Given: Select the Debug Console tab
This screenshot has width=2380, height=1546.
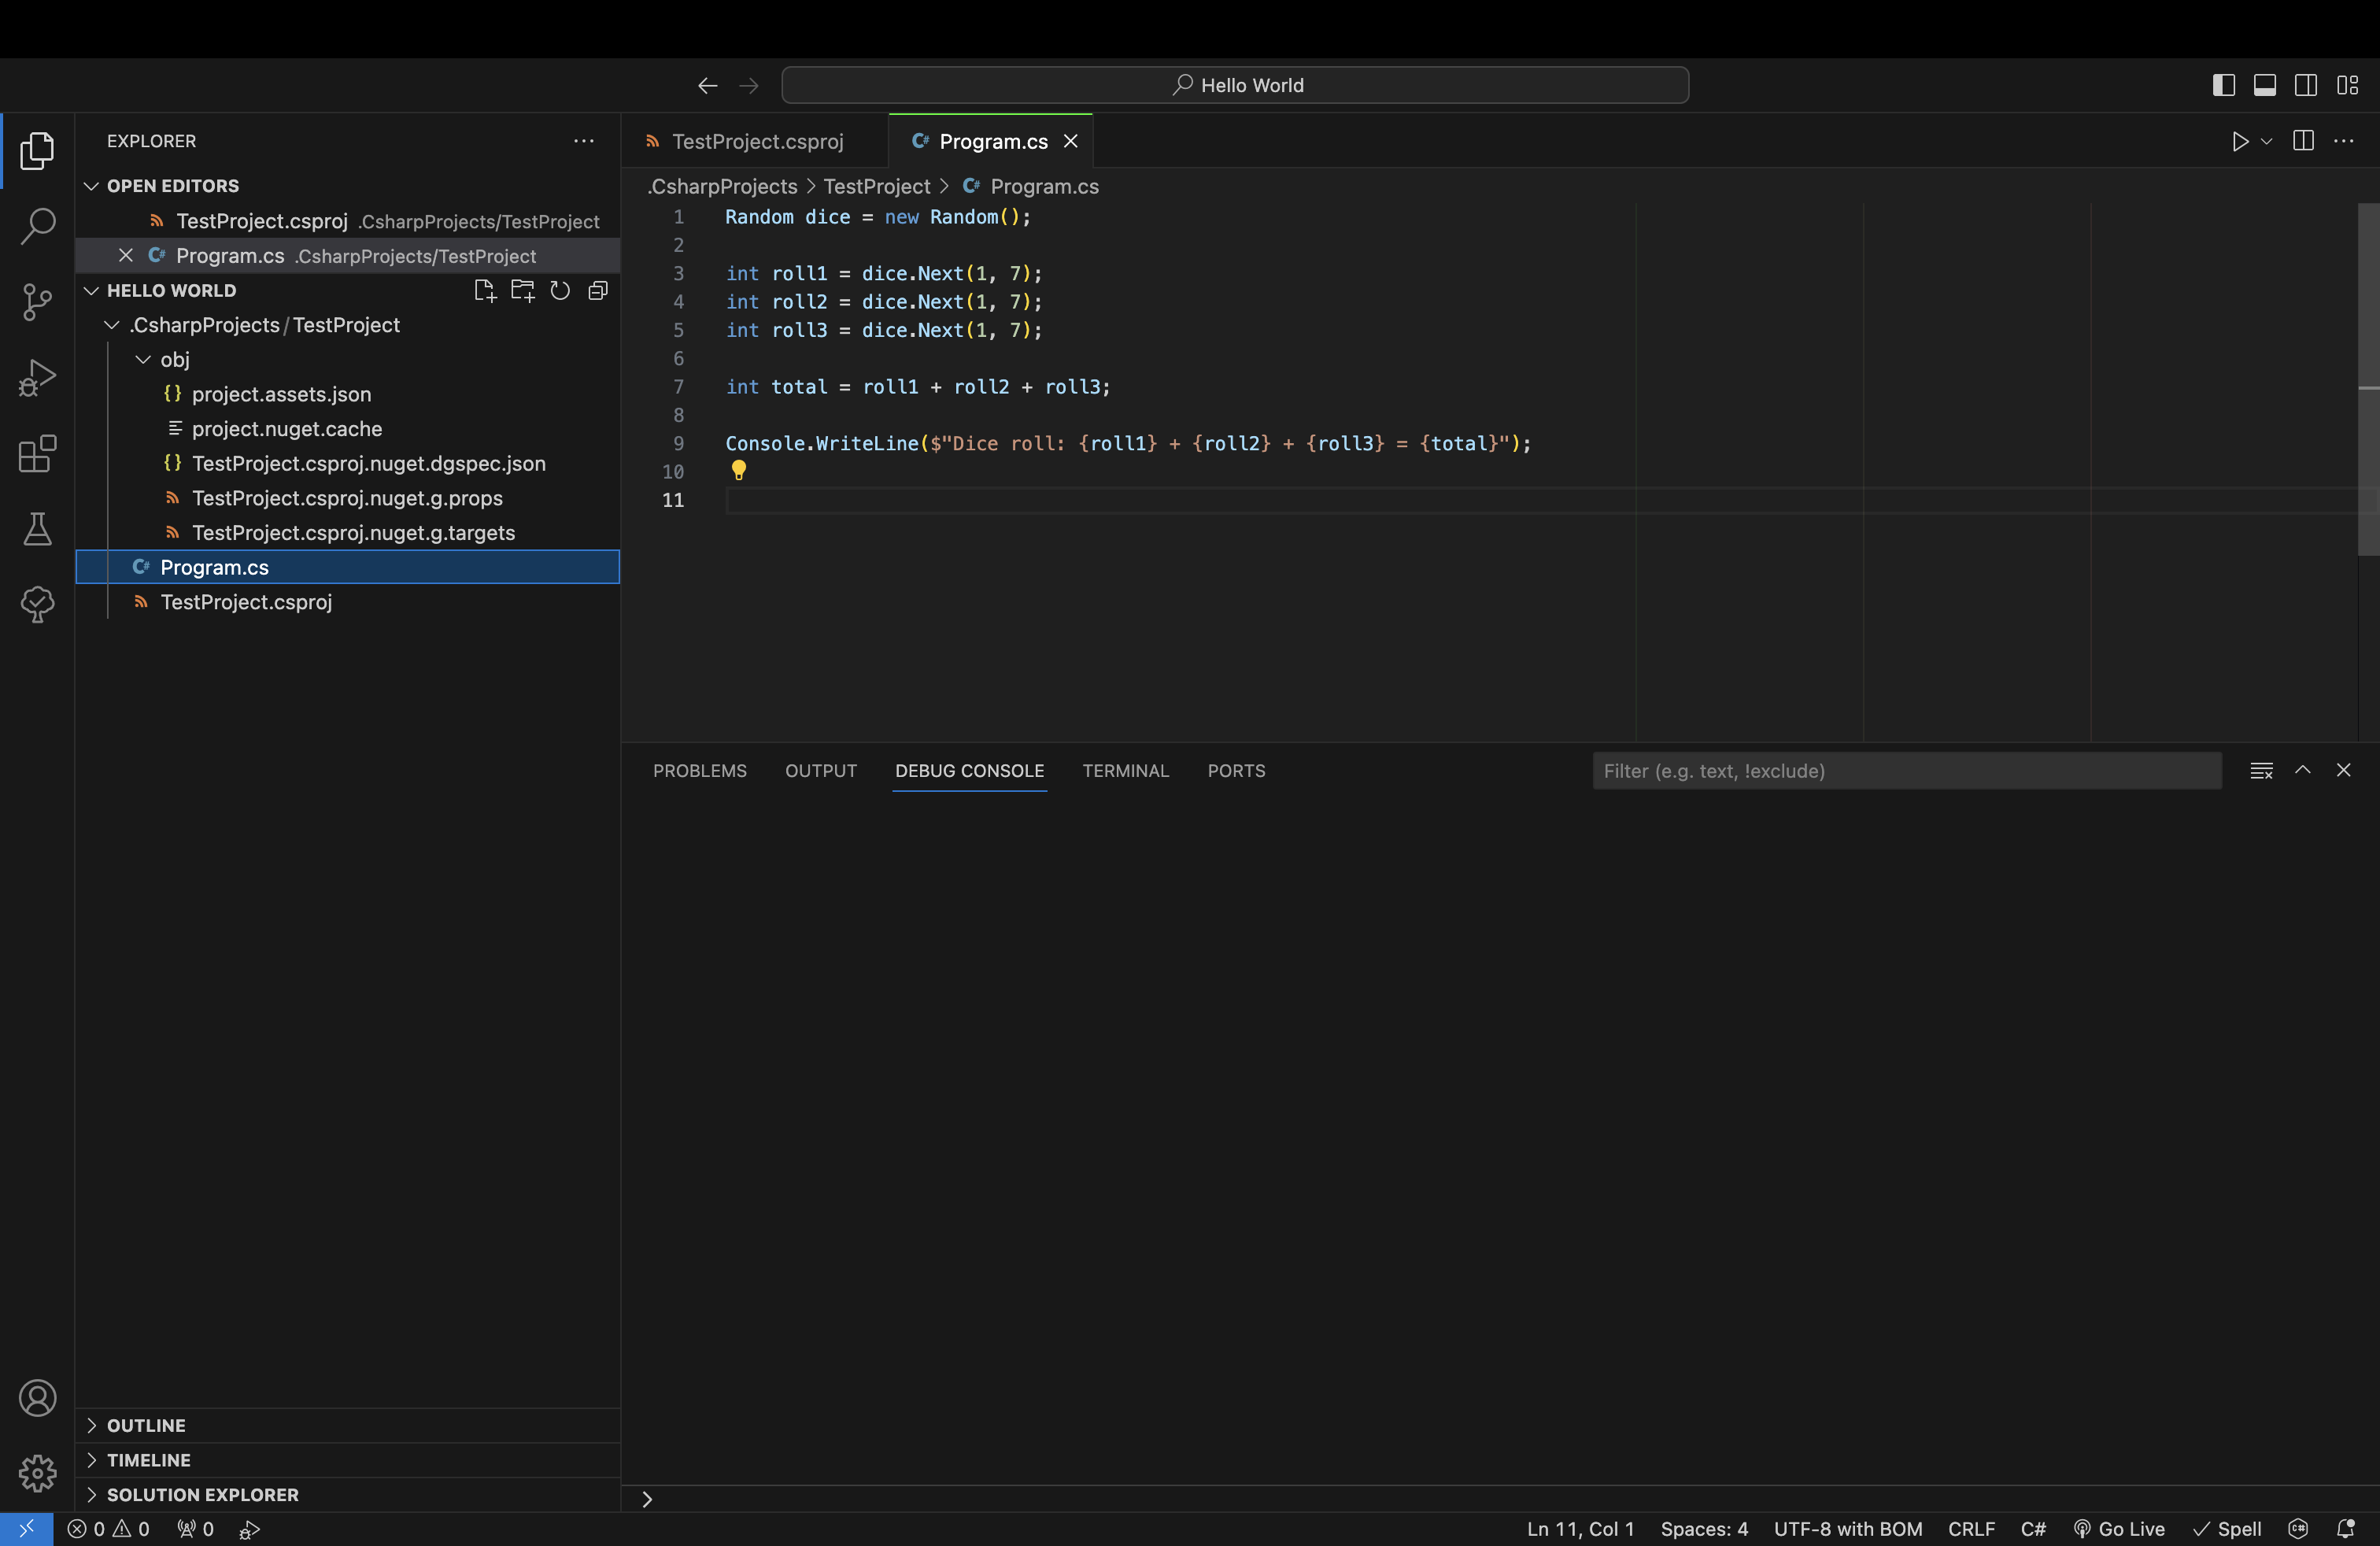Looking at the screenshot, I should [x=969, y=770].
